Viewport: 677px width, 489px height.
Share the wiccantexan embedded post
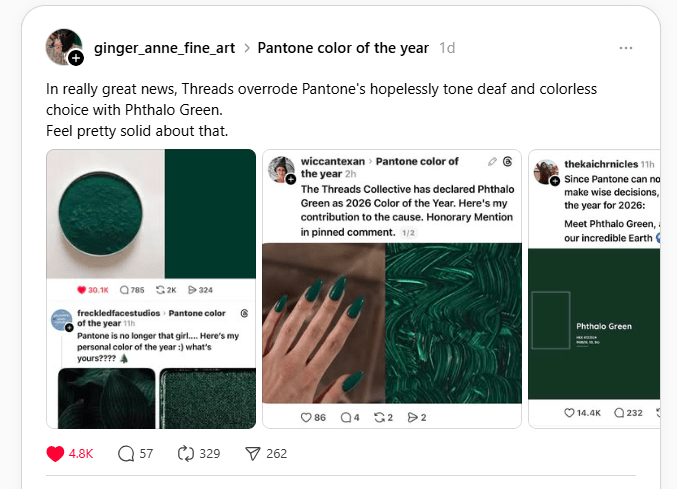[x=413, y=417]
